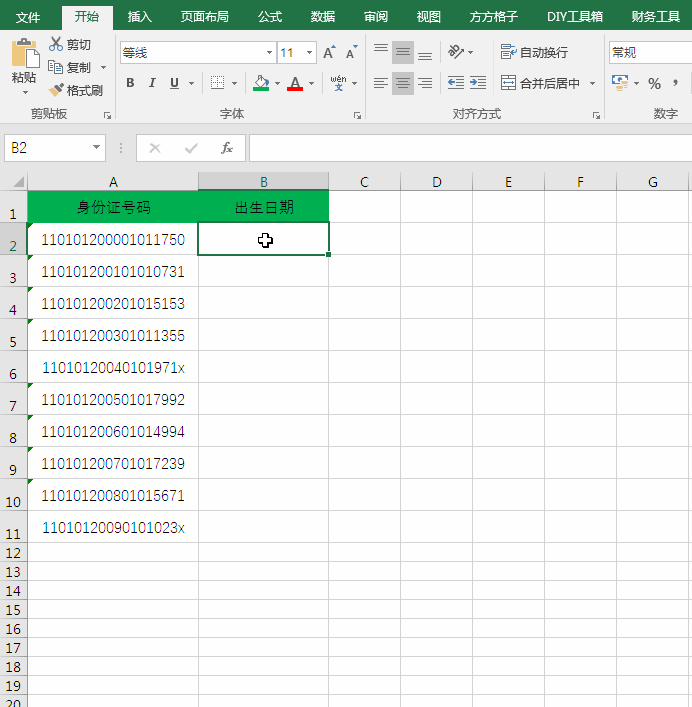
Task: Apply comma style format
Action: coord(675,83)
